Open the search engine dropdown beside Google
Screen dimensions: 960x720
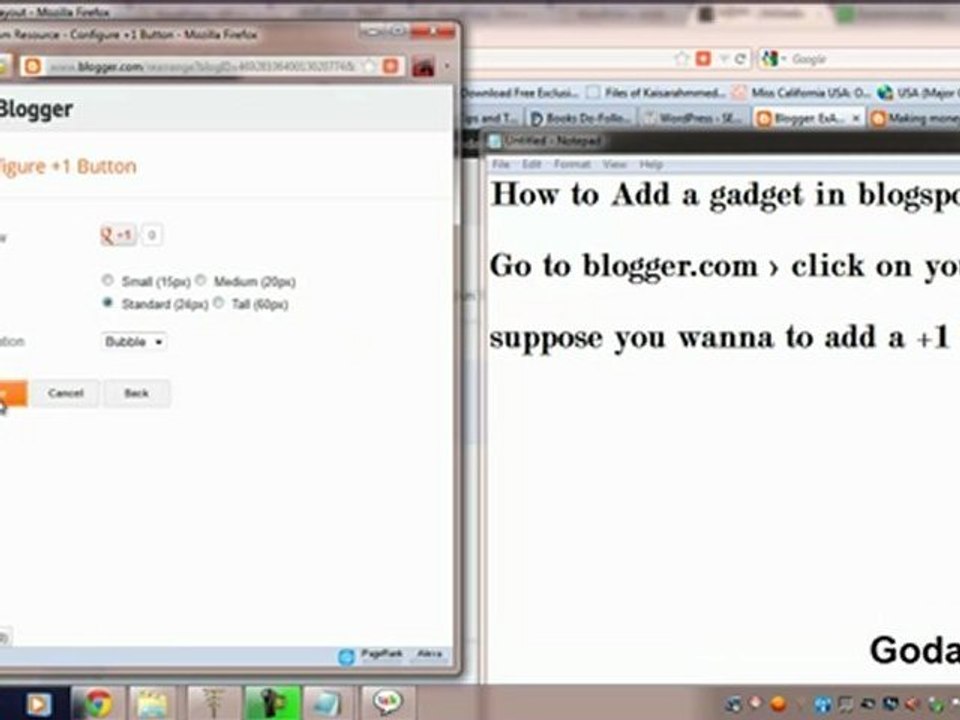click(784, 59)
